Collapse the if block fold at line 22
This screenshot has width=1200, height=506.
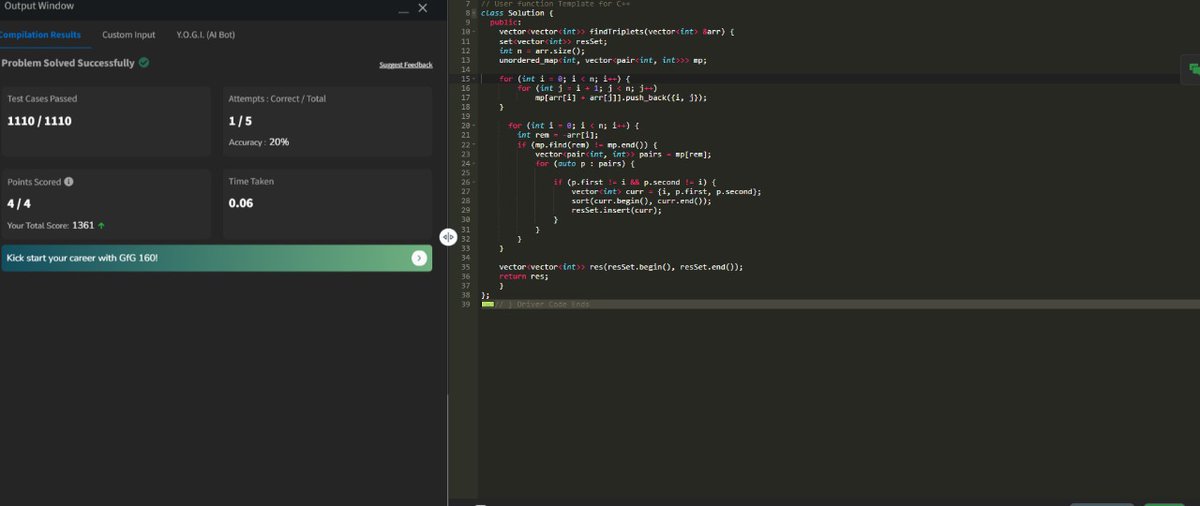point(474,145)
